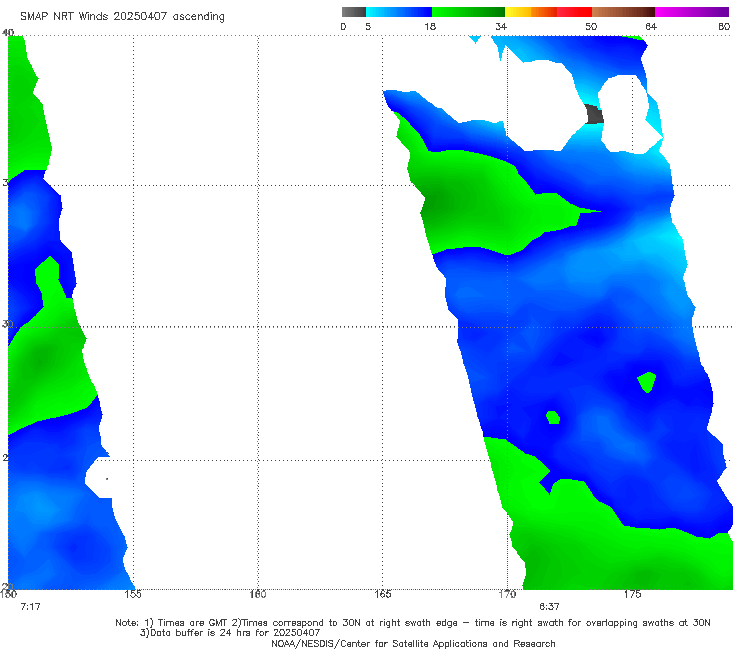Screen dimensions: 740x650
Task: Click the small green patch near 176E 26N
Action: coord(647,381)
